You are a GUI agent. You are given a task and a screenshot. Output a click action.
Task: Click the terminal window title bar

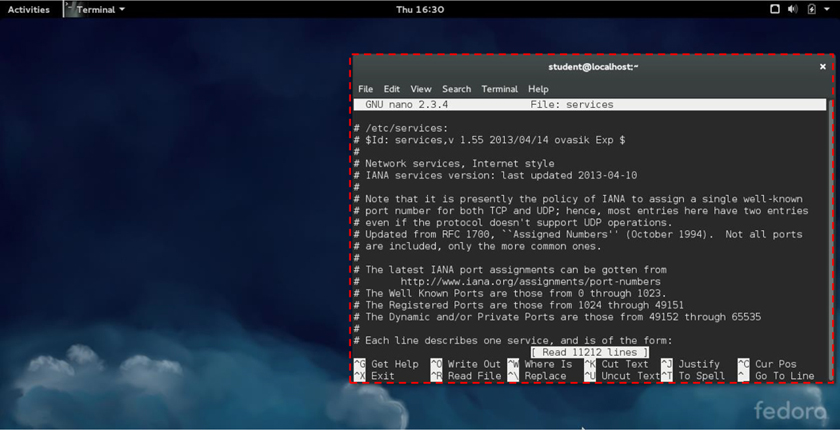pos(592,67)
